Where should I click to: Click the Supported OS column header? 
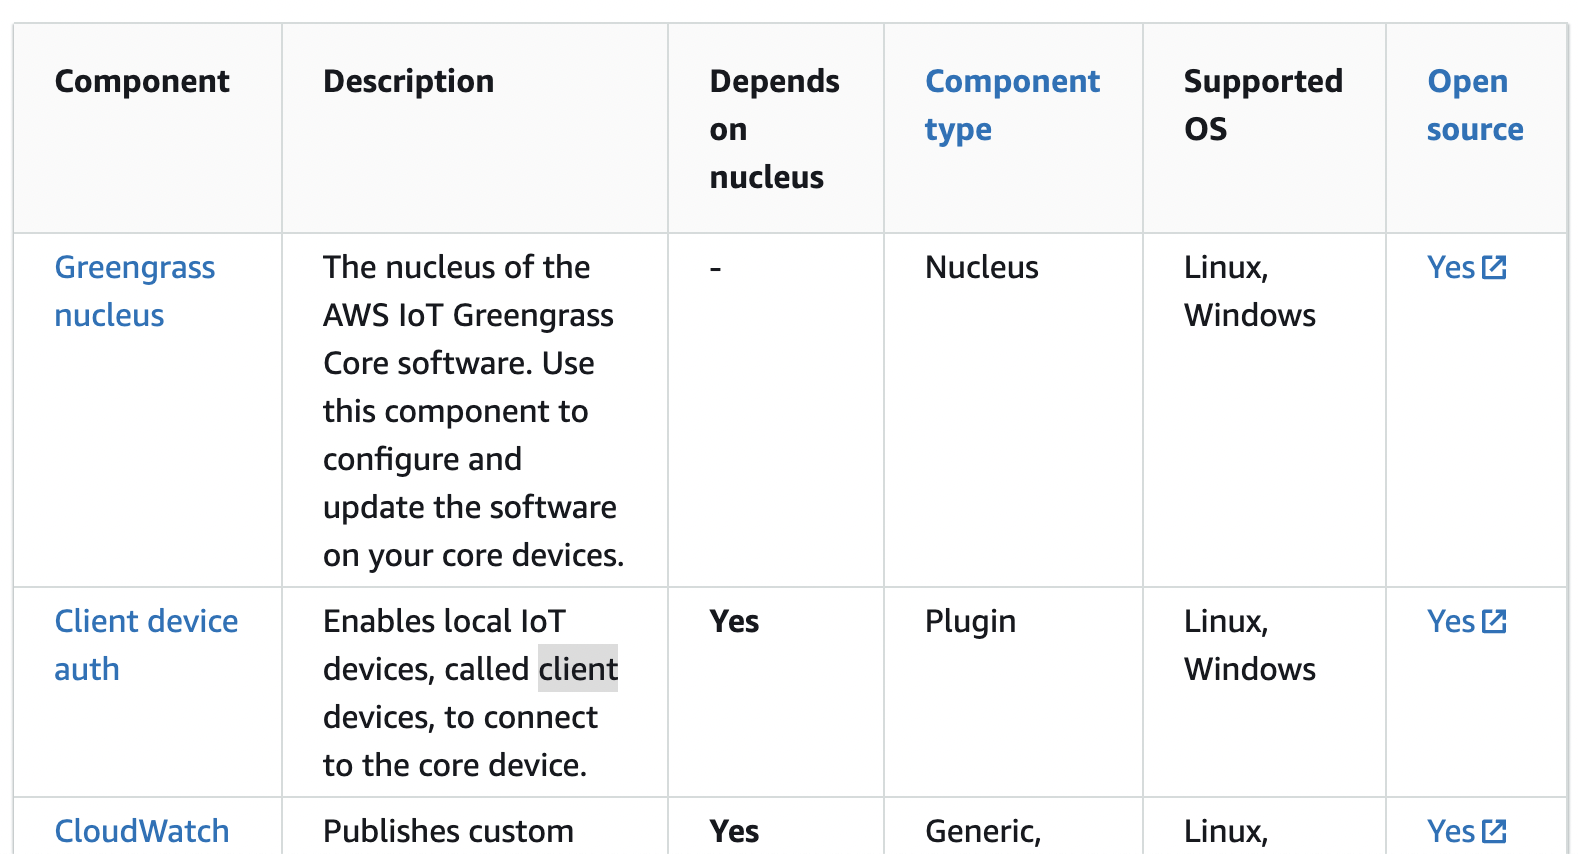coord(1262,105)
